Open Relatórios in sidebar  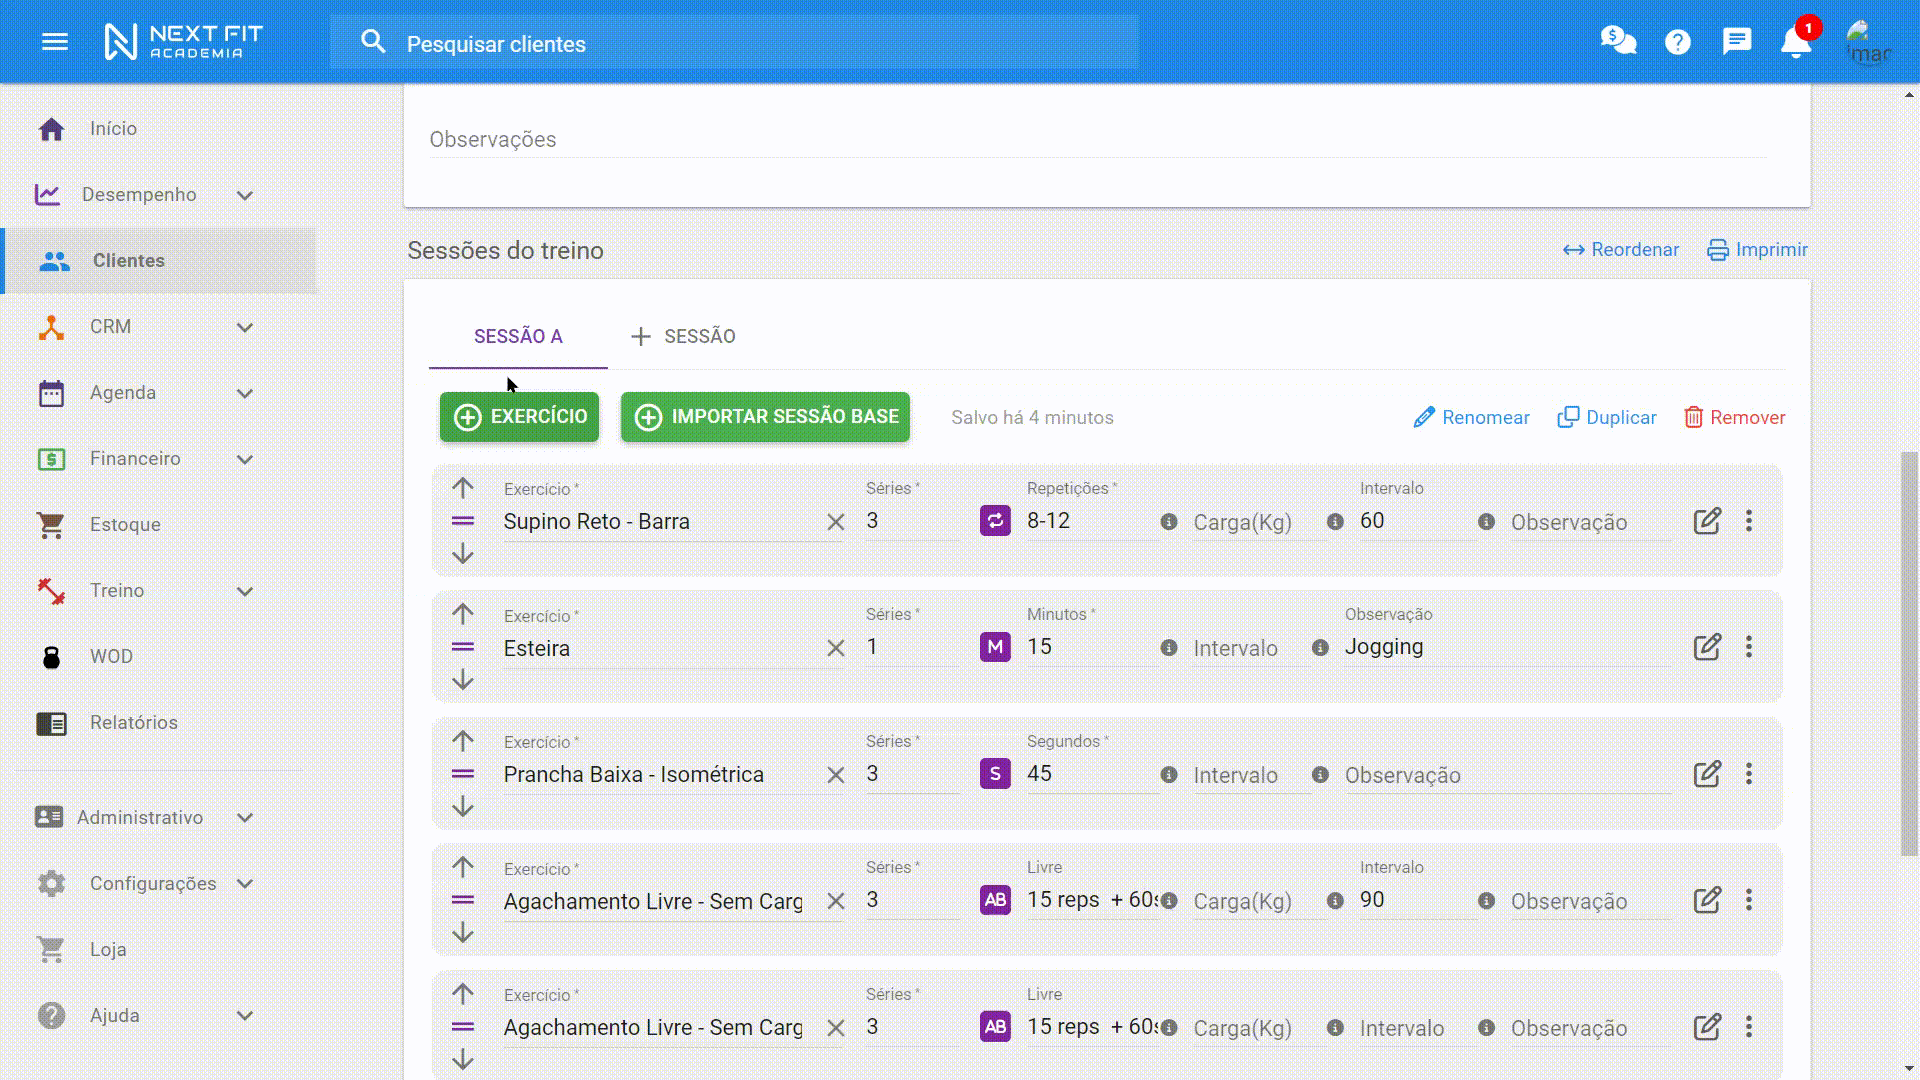pos(133,723)
